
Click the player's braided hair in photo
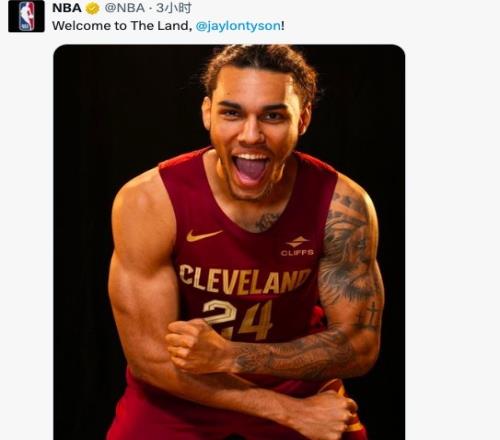tap(262, 63)
